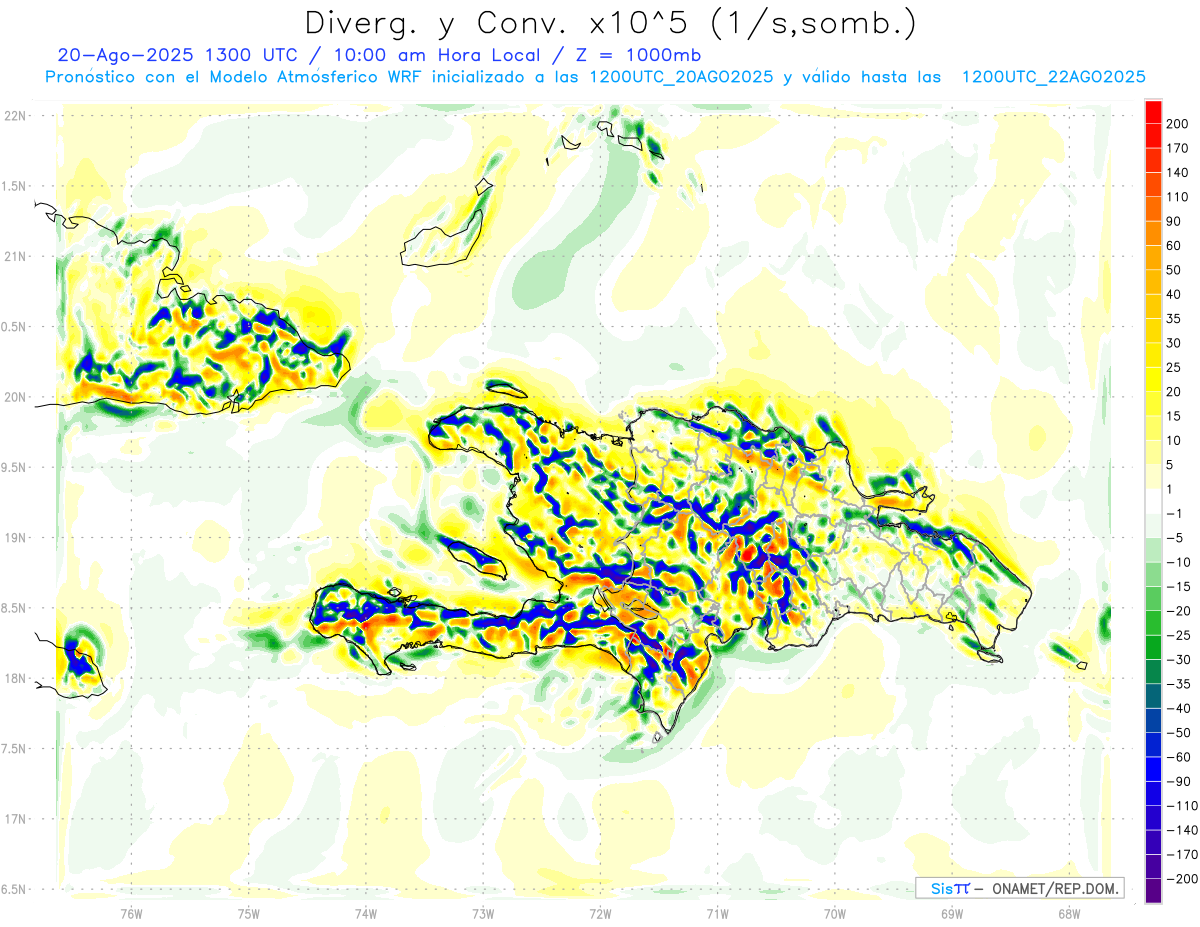Click the colorbar value "-40"
This screenshot has width=1200, height=927.
click(x=1177, y=708)
